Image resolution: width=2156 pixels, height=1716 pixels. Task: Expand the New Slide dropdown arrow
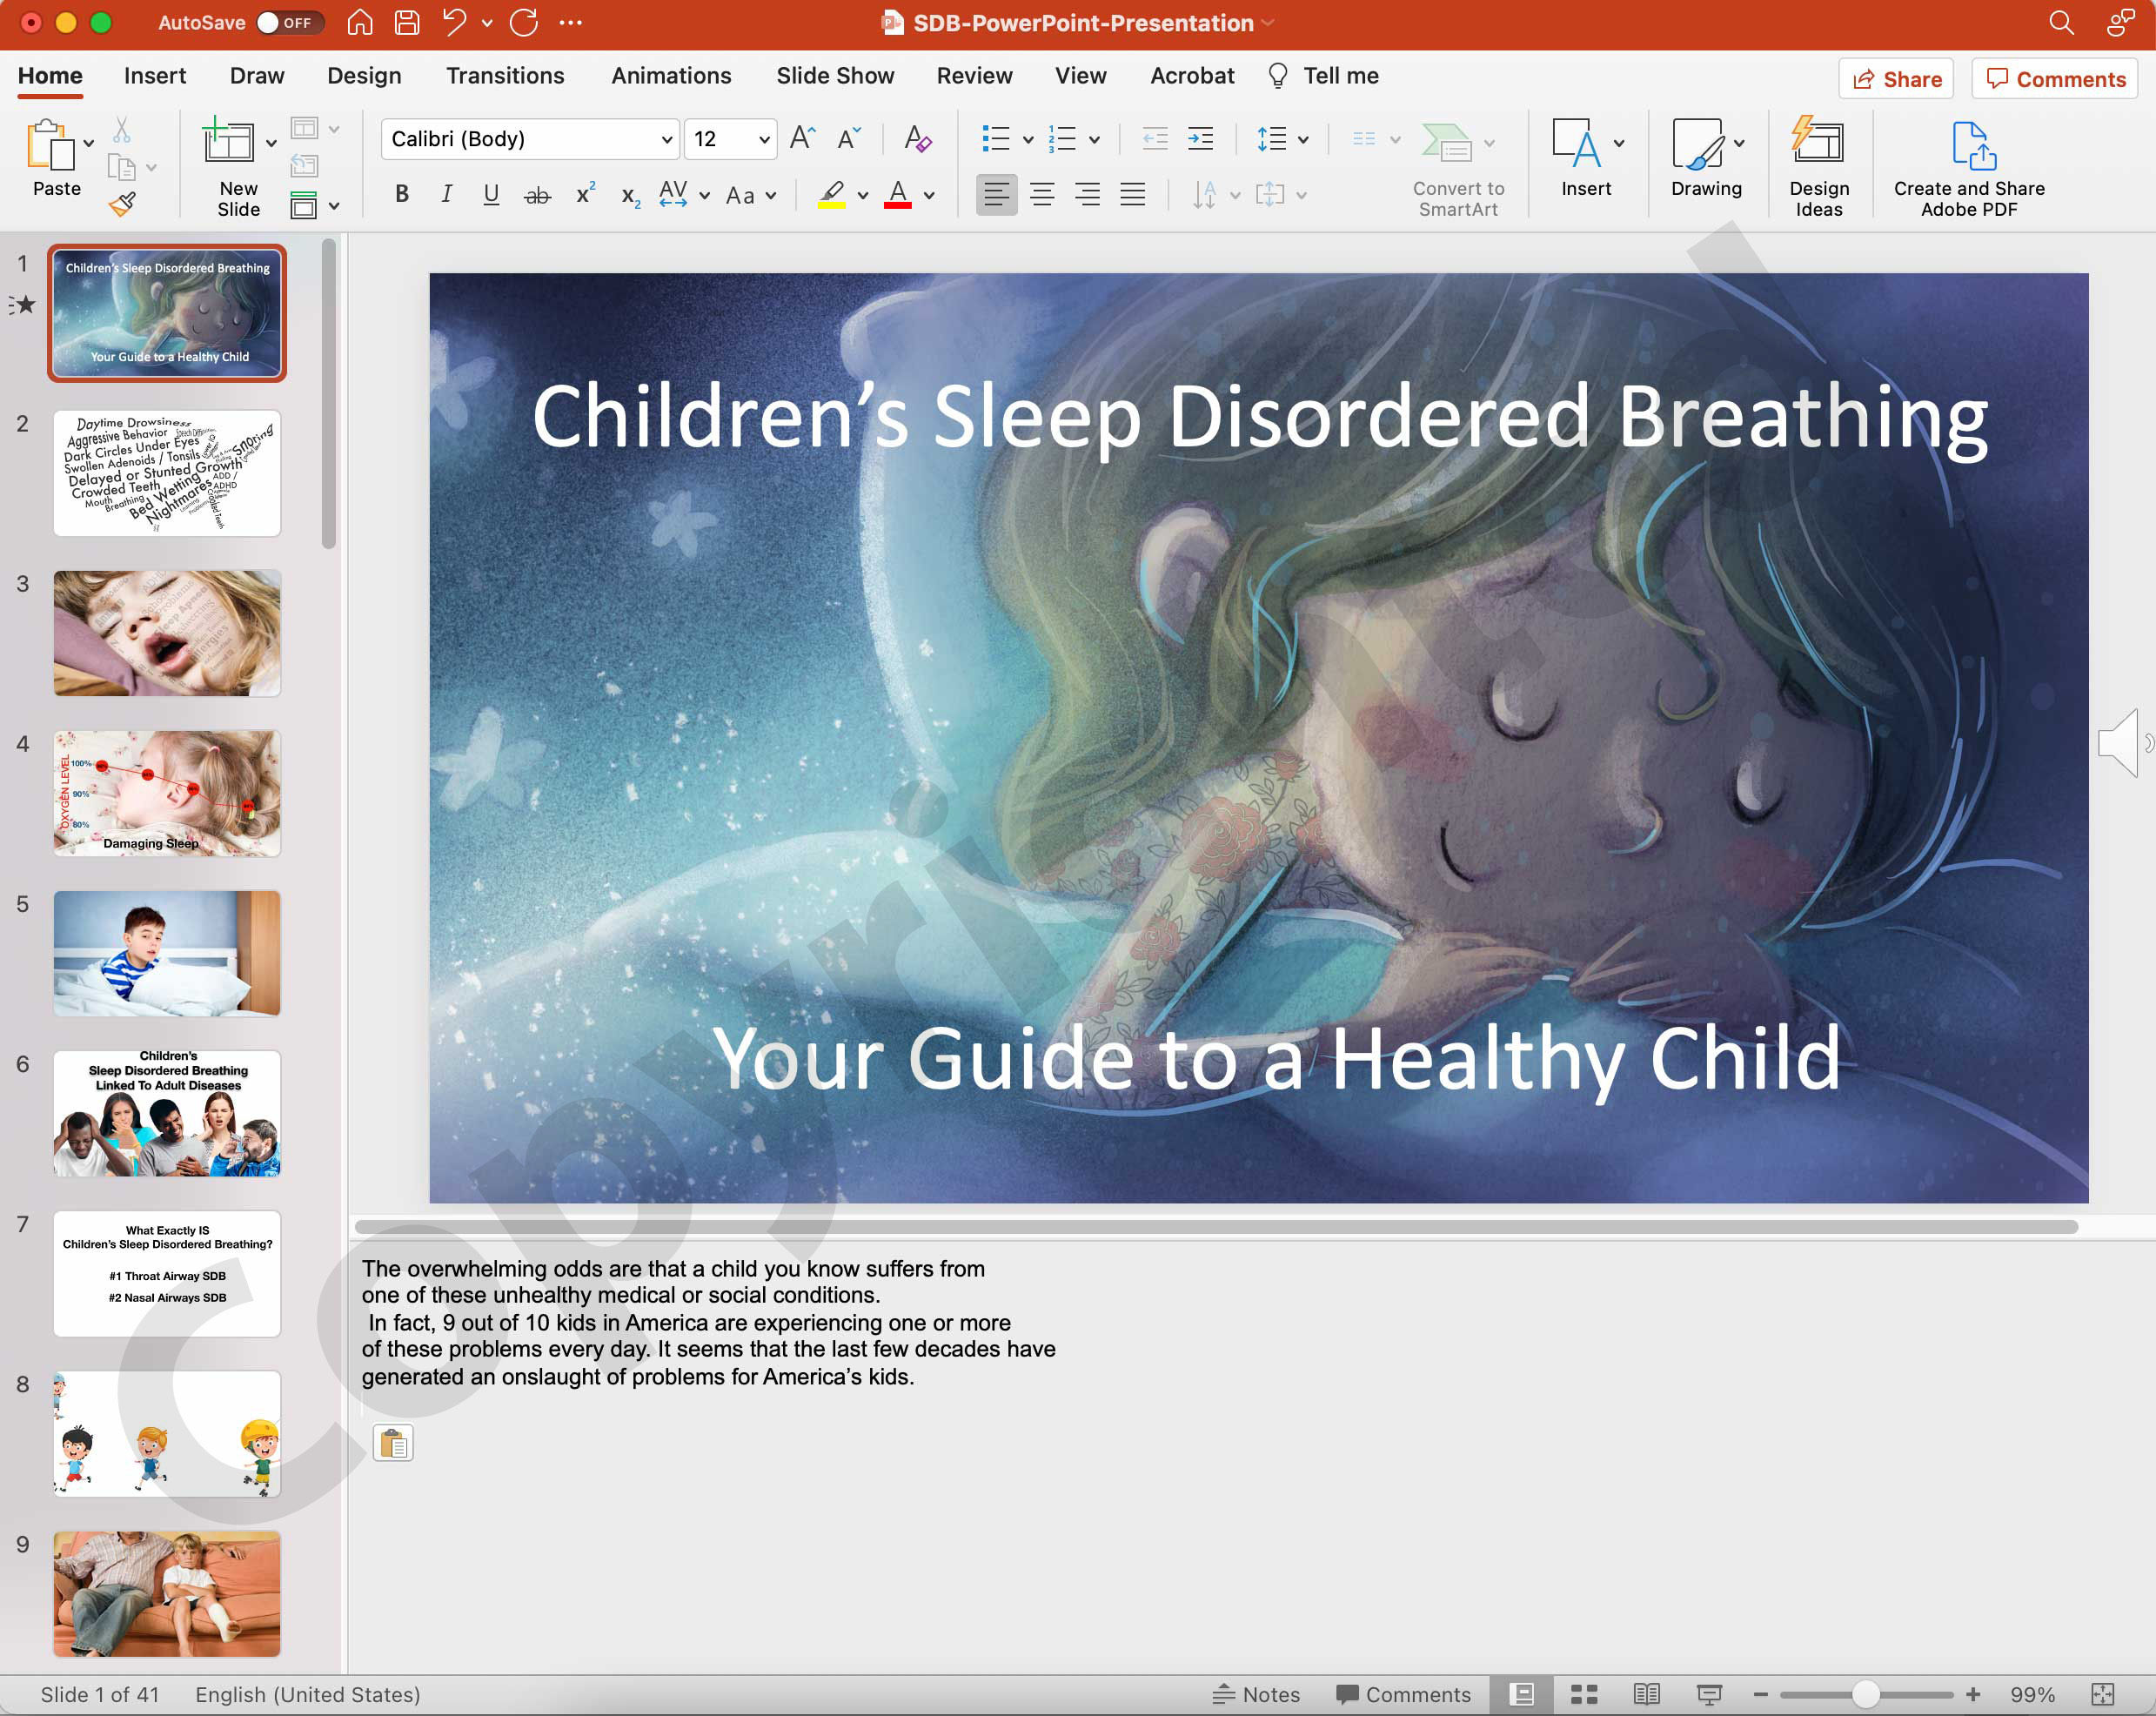(271, 144)
